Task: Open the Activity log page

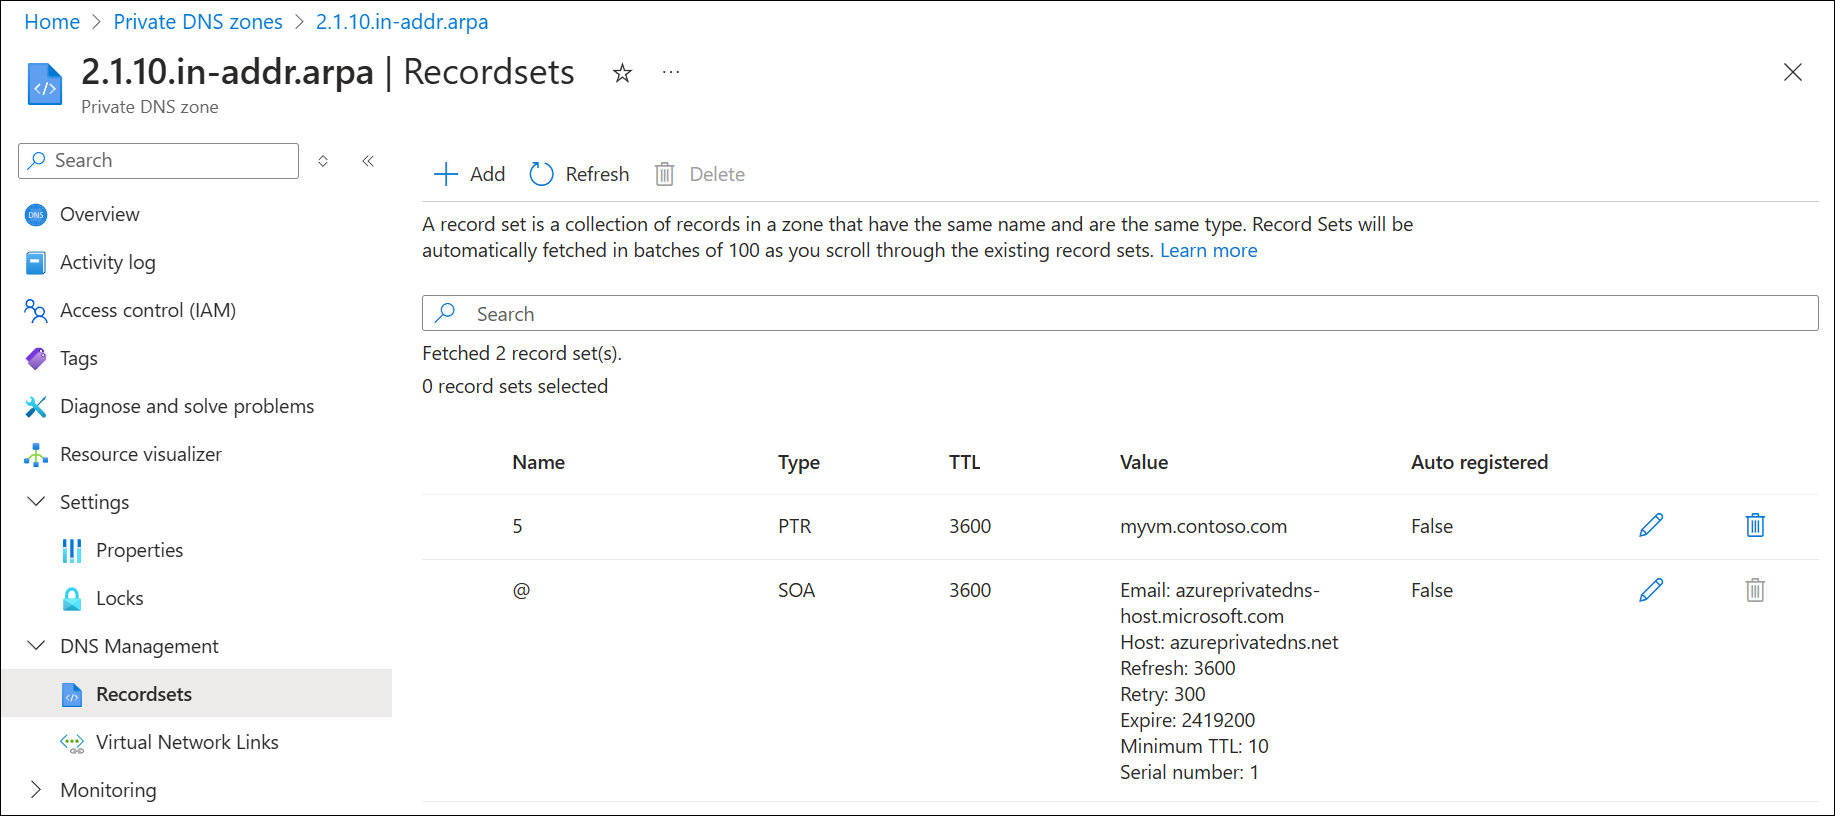Action: pyautogui.click(x=107, y=262)
